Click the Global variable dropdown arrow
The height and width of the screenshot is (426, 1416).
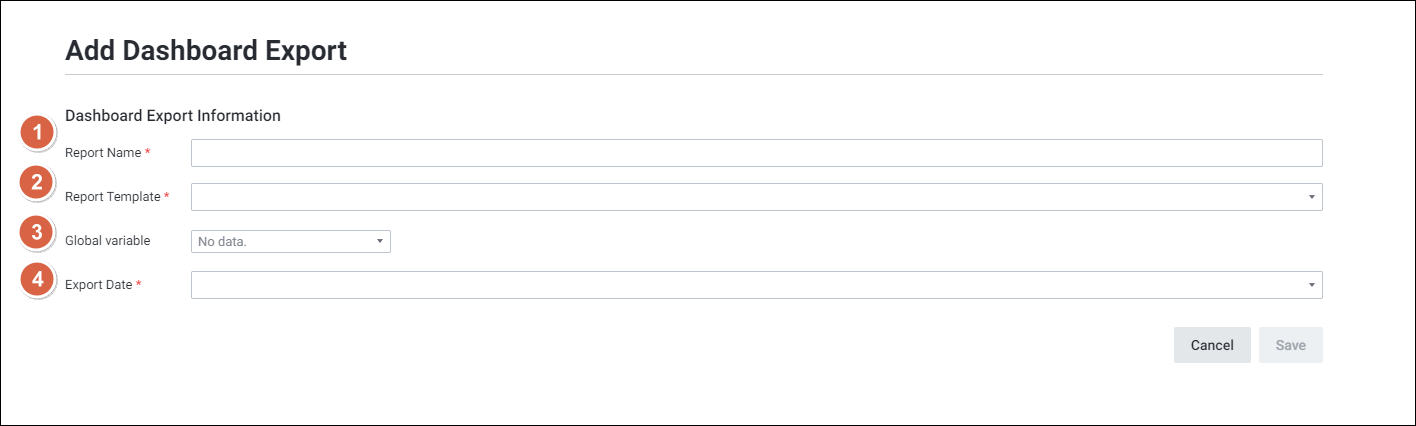coord(380,241)
